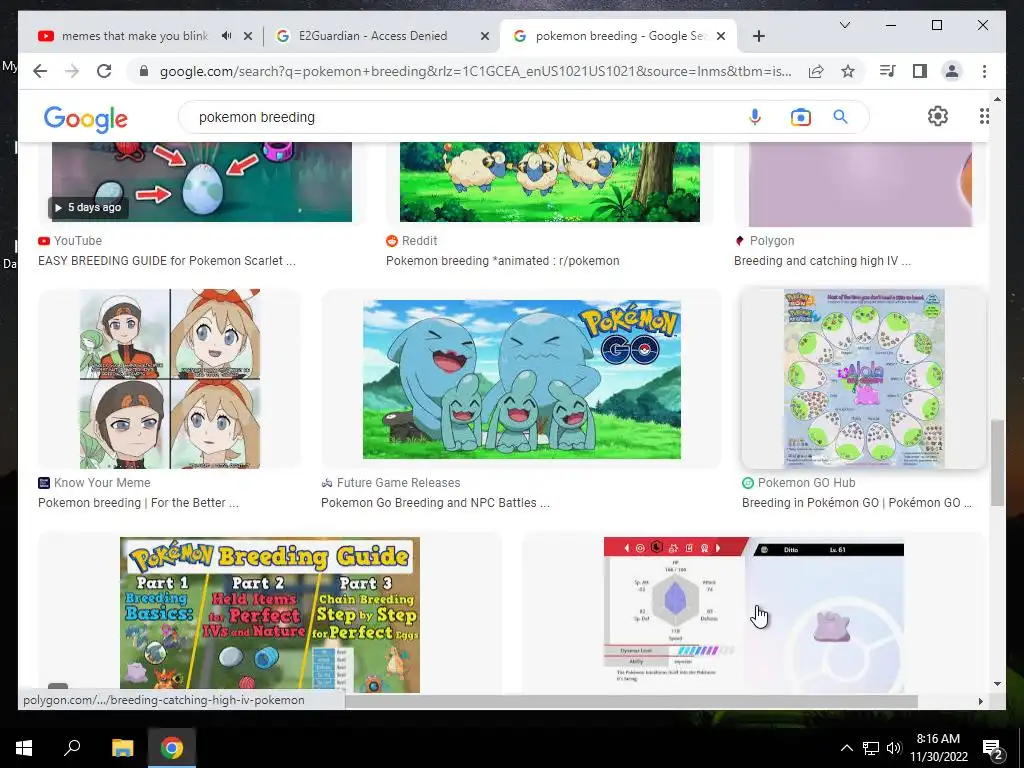
Task: Open the tab search chevron
Action: (x=844, y=25)
